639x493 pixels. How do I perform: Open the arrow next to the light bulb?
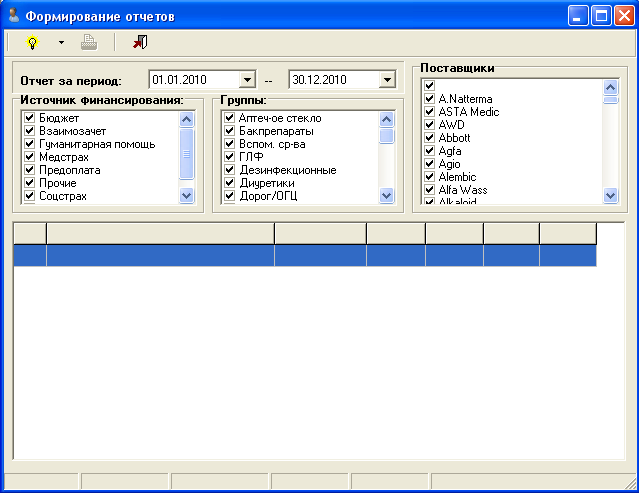61,43
